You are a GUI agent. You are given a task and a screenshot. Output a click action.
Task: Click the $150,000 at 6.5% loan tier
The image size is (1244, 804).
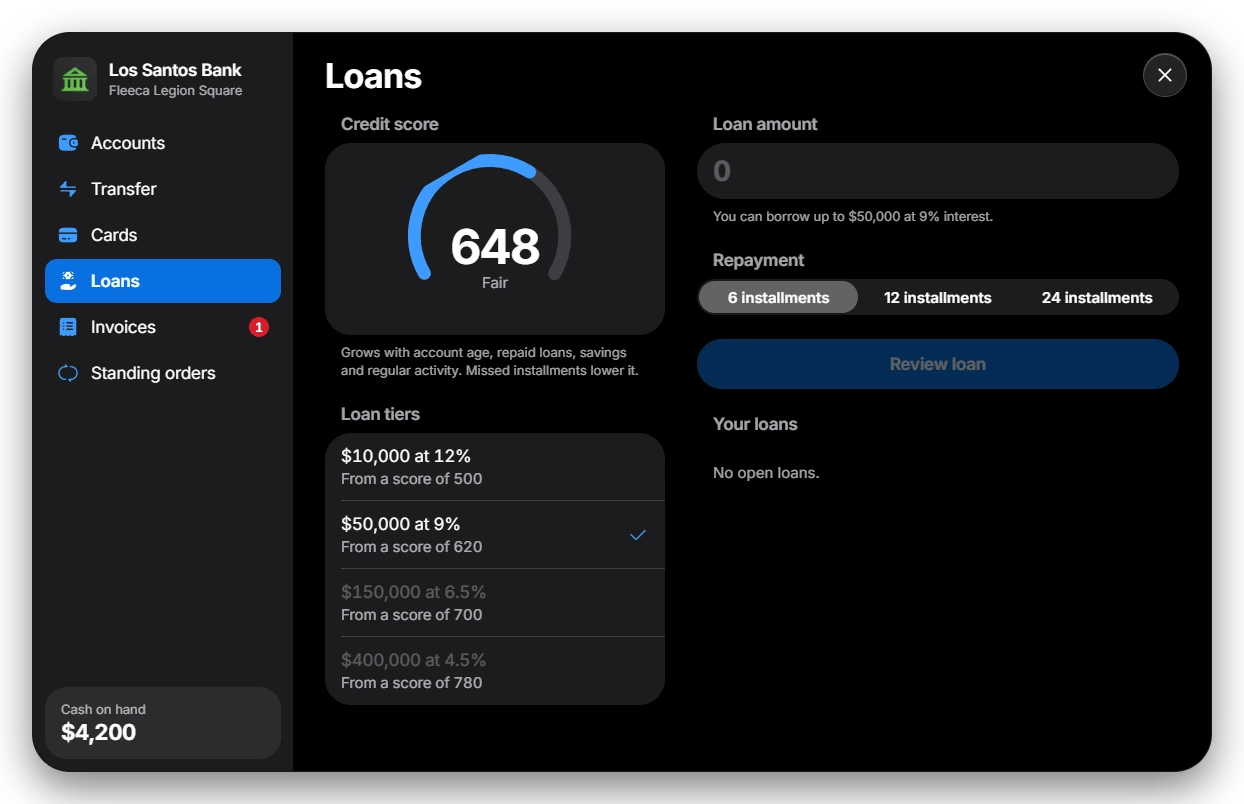point(495,603)
